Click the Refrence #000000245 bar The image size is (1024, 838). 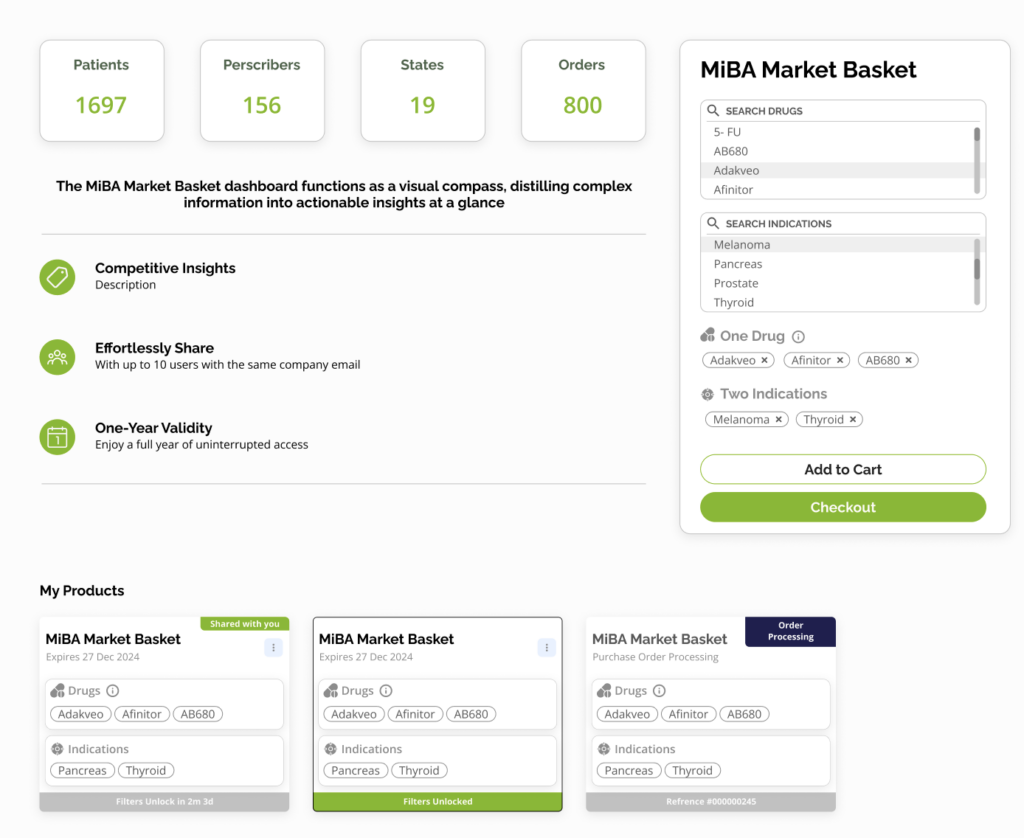[x=711, y=801]
